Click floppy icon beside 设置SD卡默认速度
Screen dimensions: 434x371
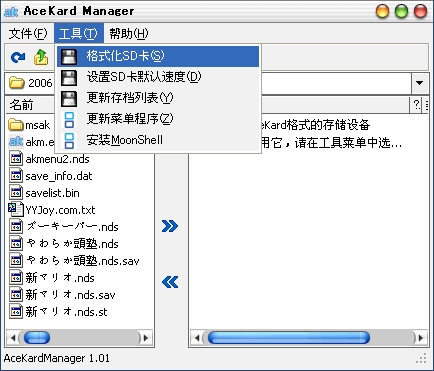(x=69, y=78)
